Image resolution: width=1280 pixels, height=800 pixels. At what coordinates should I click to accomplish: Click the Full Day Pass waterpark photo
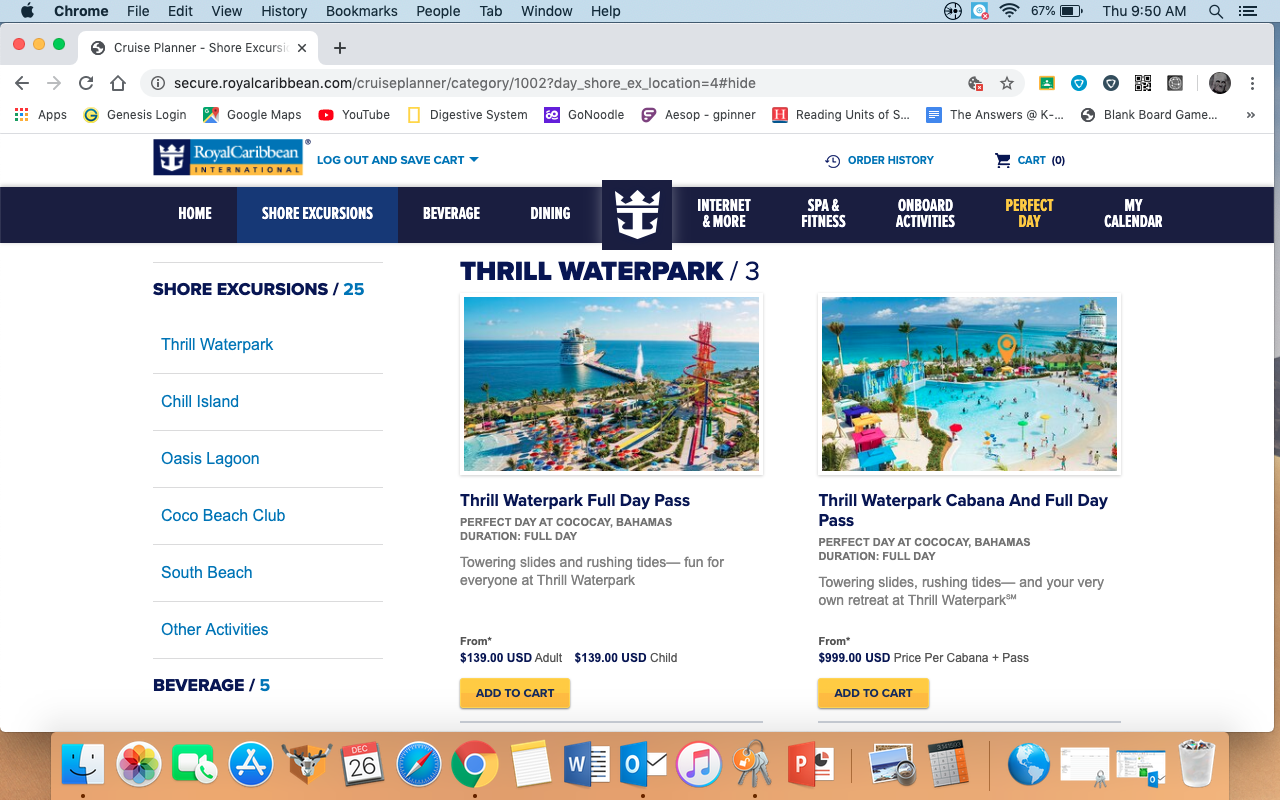(x=611, y=384)
